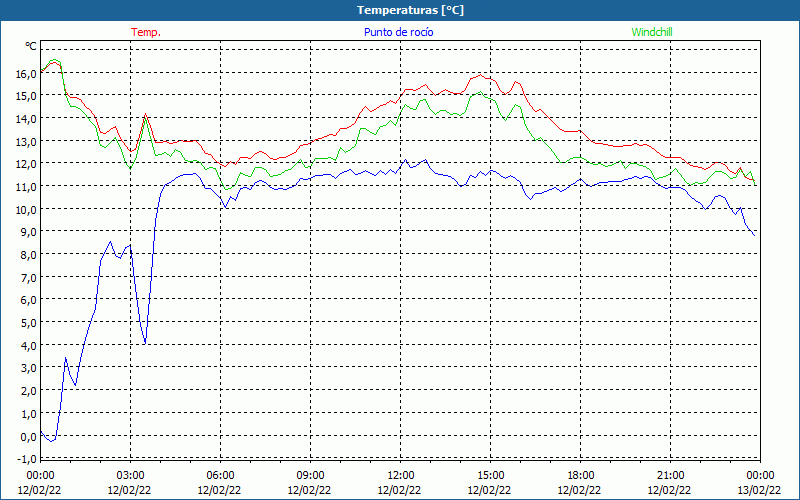This screenshot has height=500, width=800.
Task: Click the '03:00' time axis label
Action: (130, 476)
